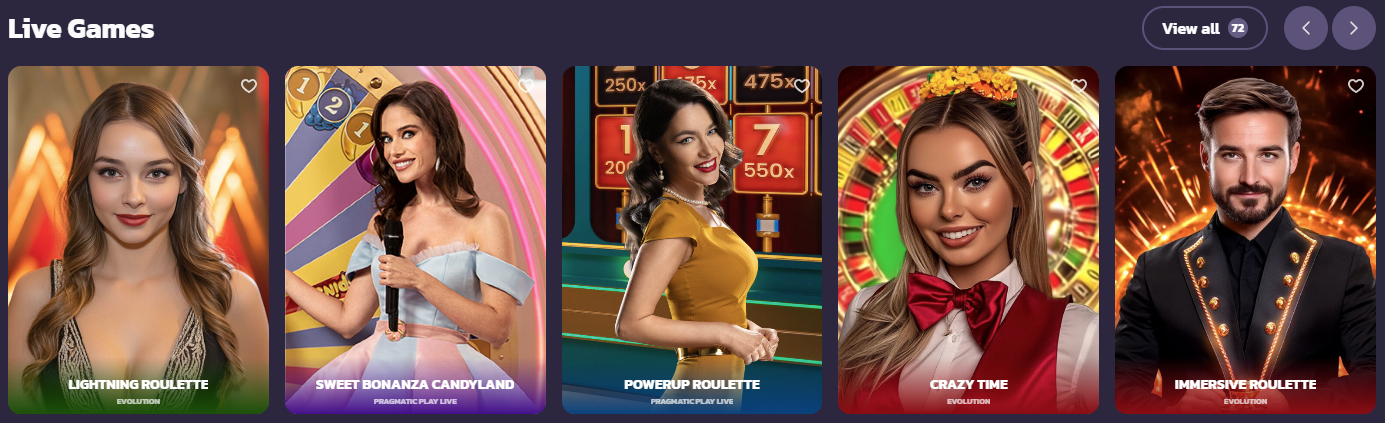Click the Lightning Roulette title text

click(x=138, y=384)
